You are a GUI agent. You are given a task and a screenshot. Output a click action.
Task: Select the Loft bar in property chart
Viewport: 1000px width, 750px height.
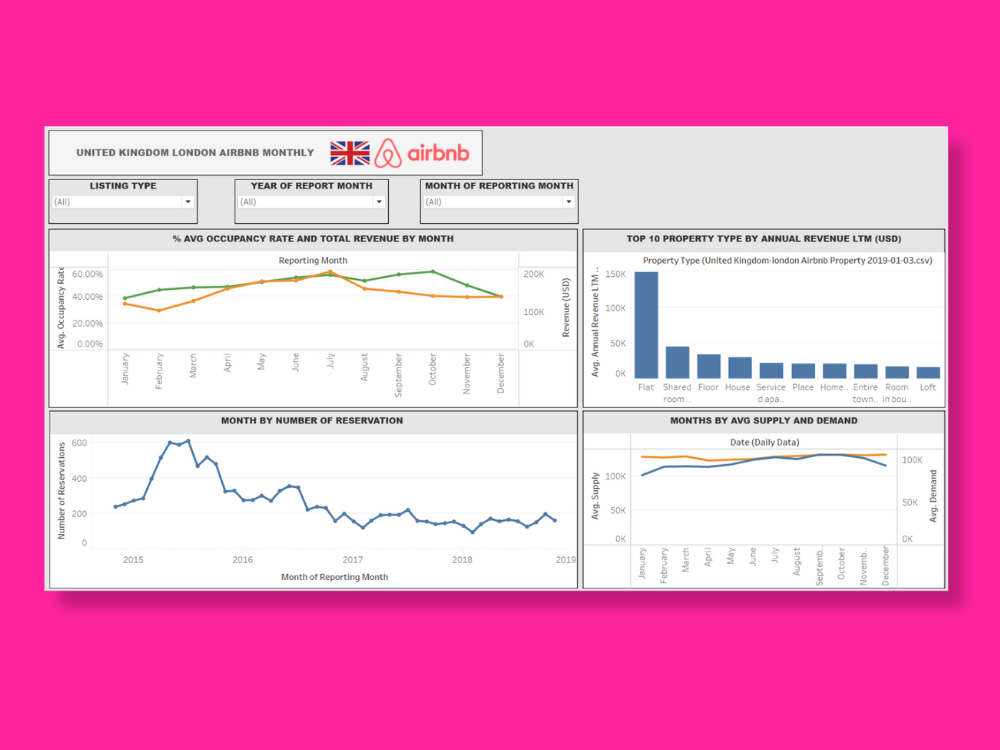click(x=928, y=372)
